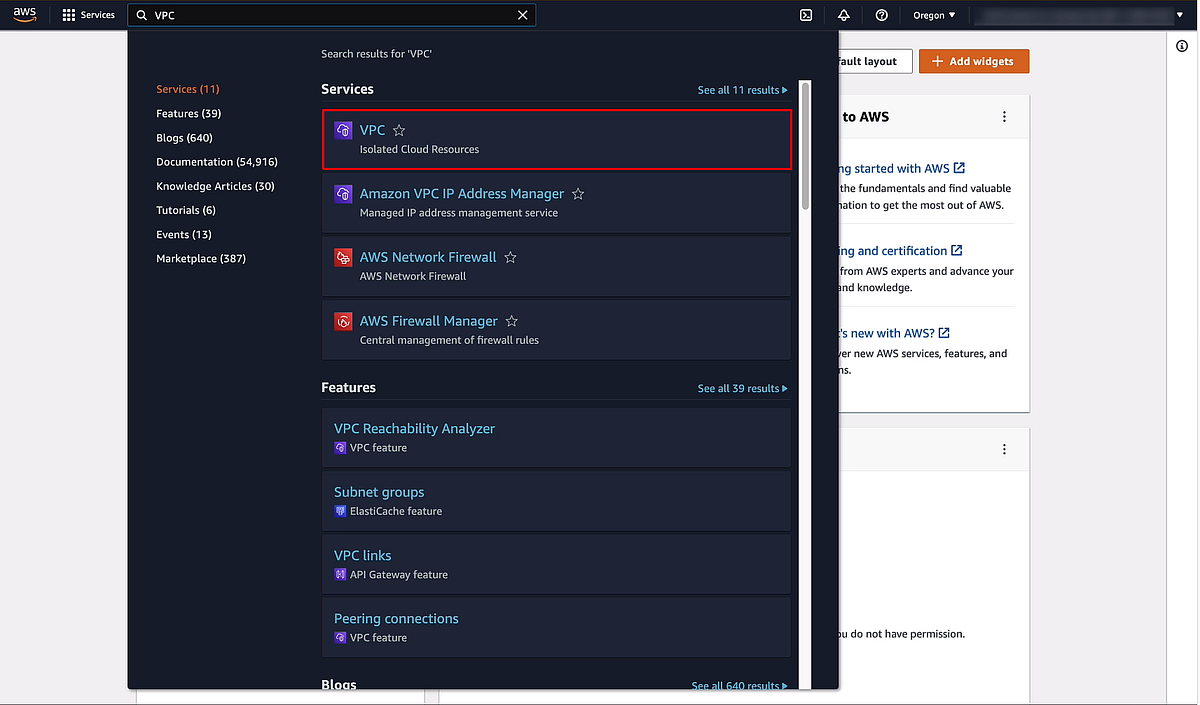Select the VPC service icon
This screenshot has width=1200, height=705.
pyautogui.click(x=343, y=130)
